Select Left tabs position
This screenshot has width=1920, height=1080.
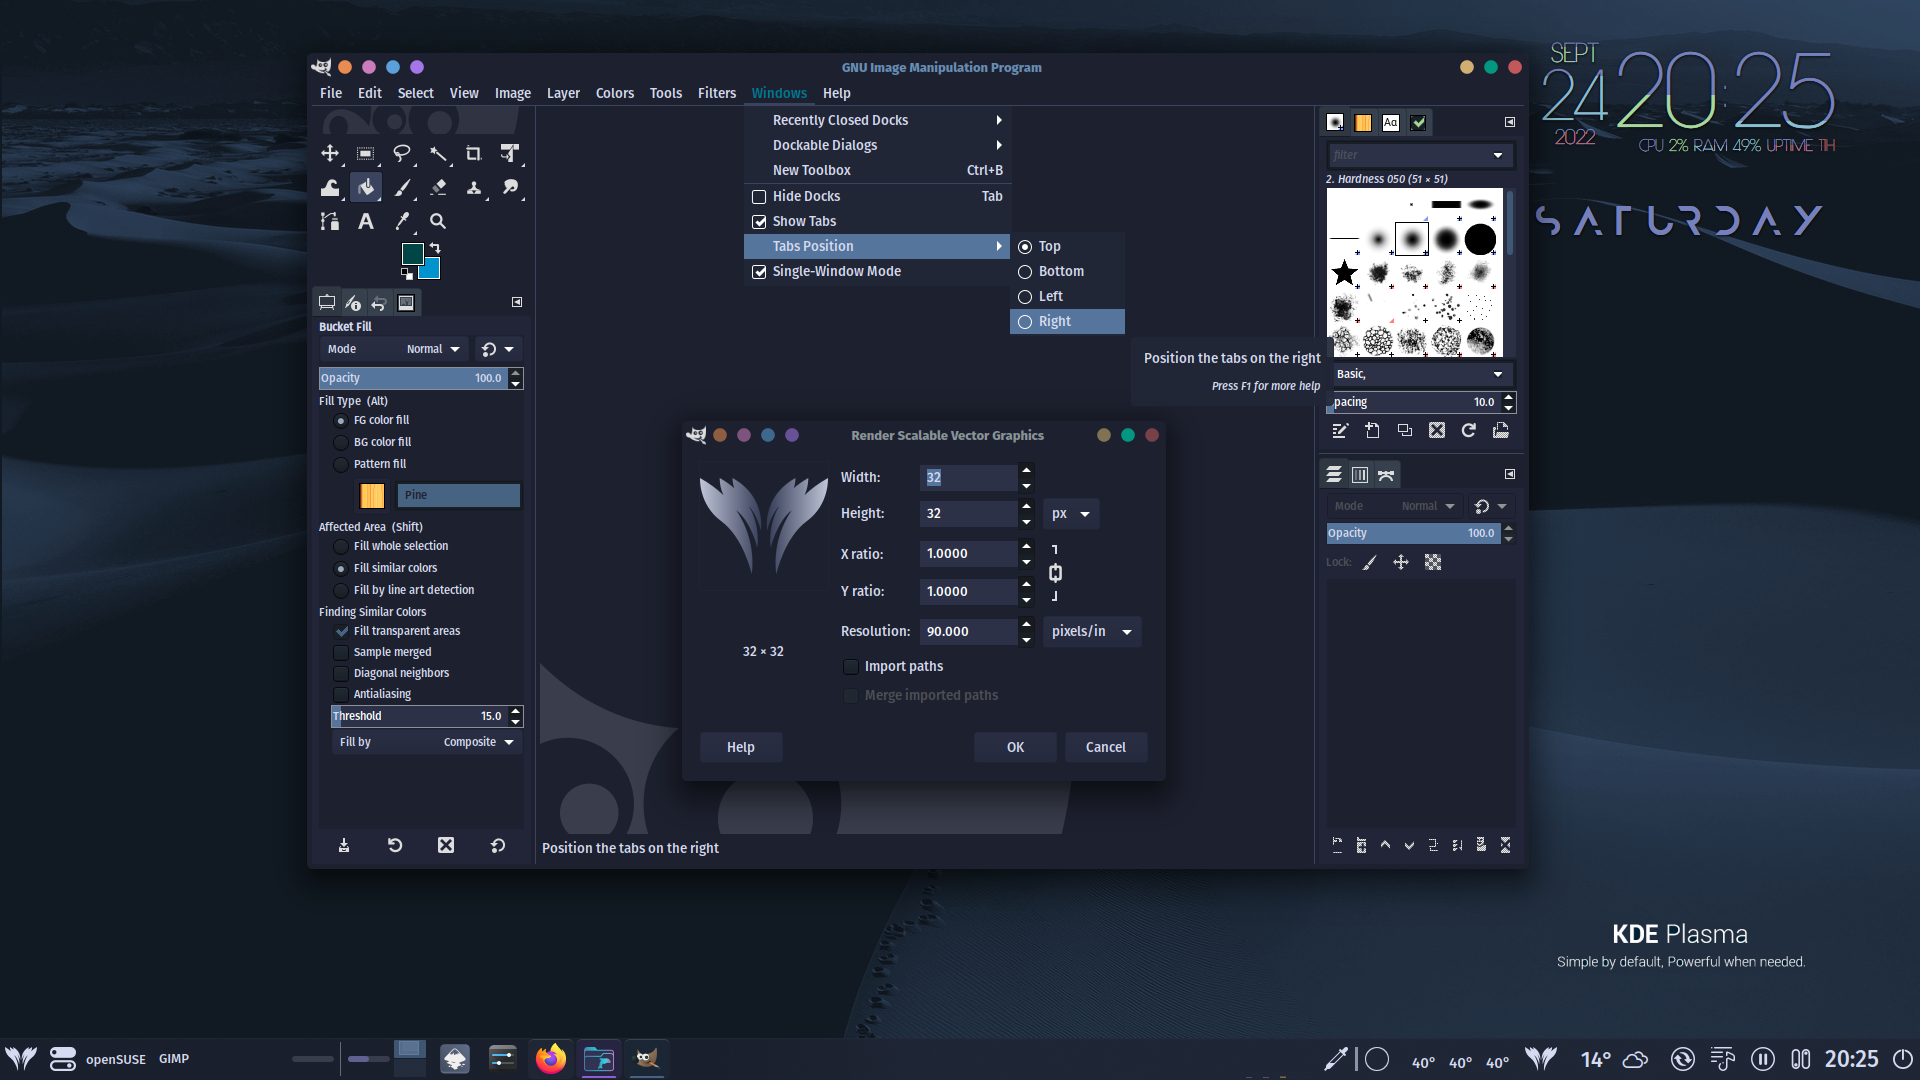coord(1067,296)
